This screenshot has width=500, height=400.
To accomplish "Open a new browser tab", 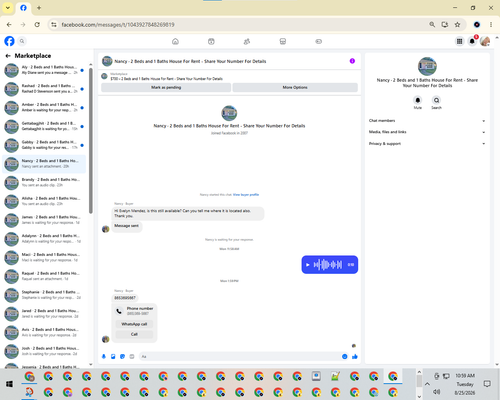I will (39, 8).
